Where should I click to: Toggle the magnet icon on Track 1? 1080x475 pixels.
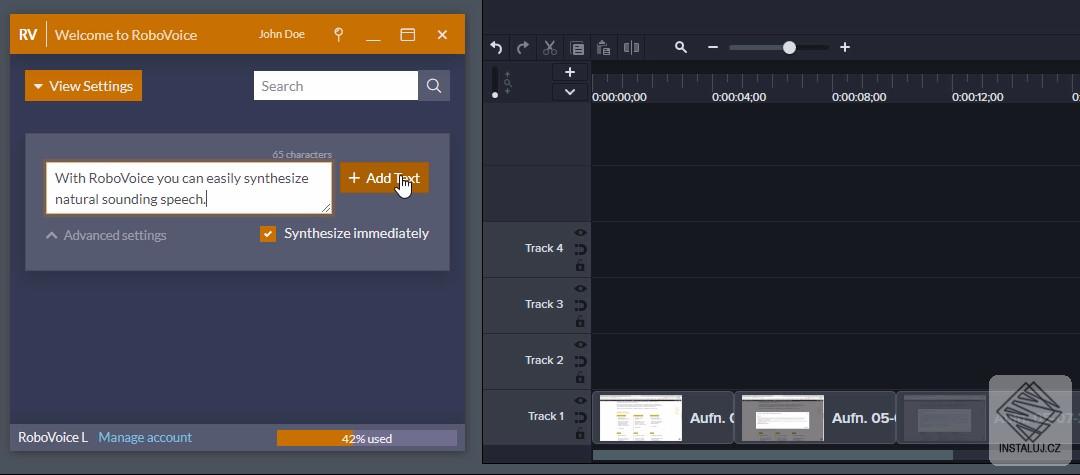tap(580, 417)
